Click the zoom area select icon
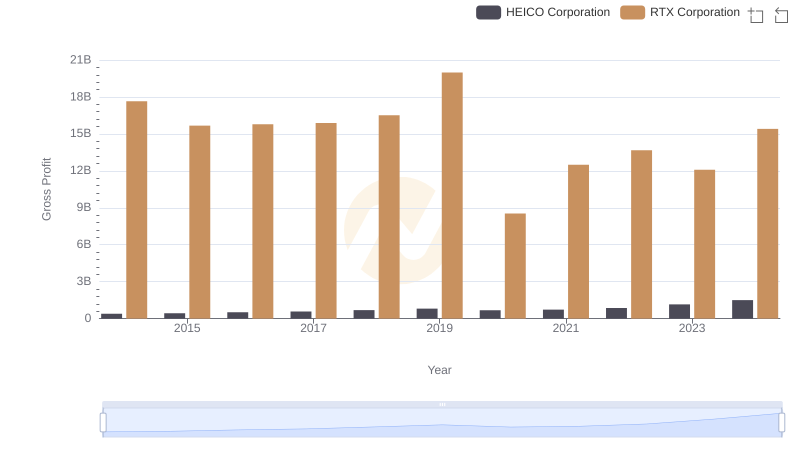This screenshot has width=800, height=461. pyautogui.click(x=756, y=15)
